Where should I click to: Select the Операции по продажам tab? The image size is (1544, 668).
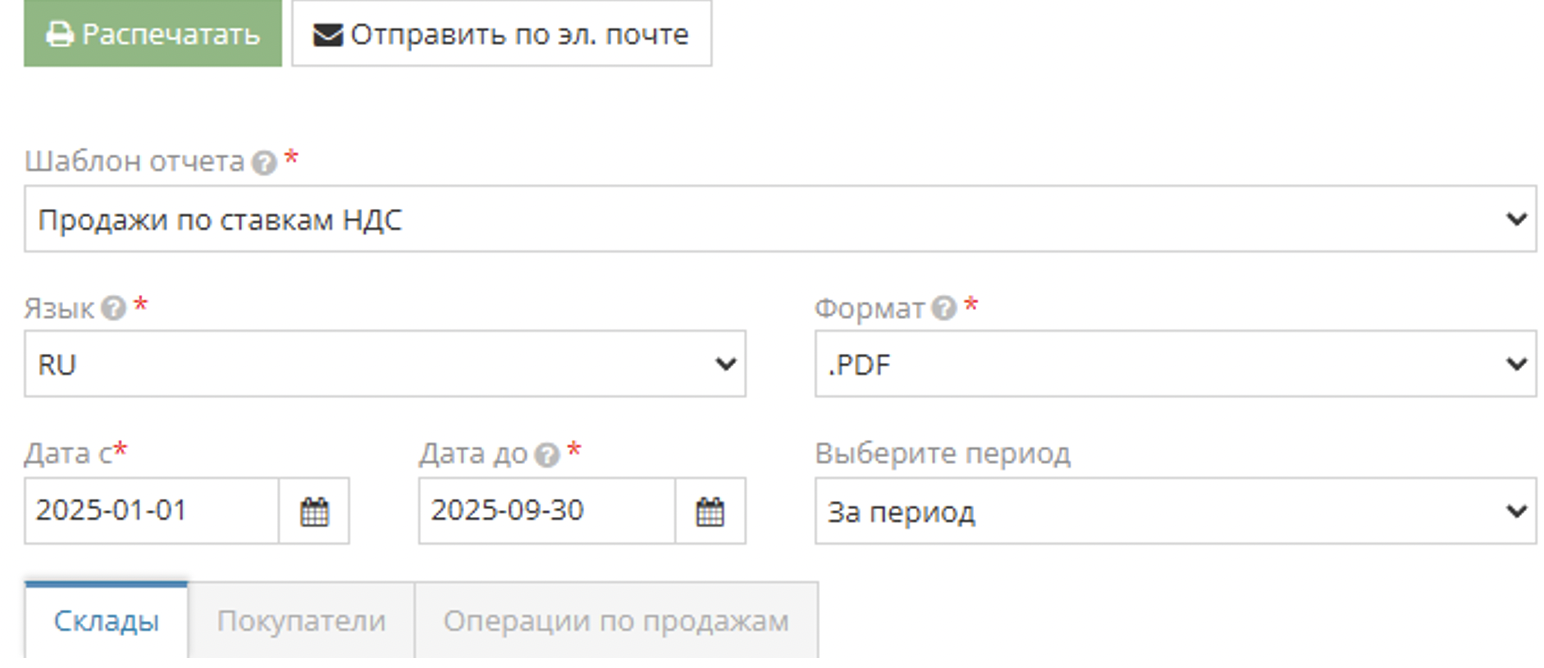(615, 620)
